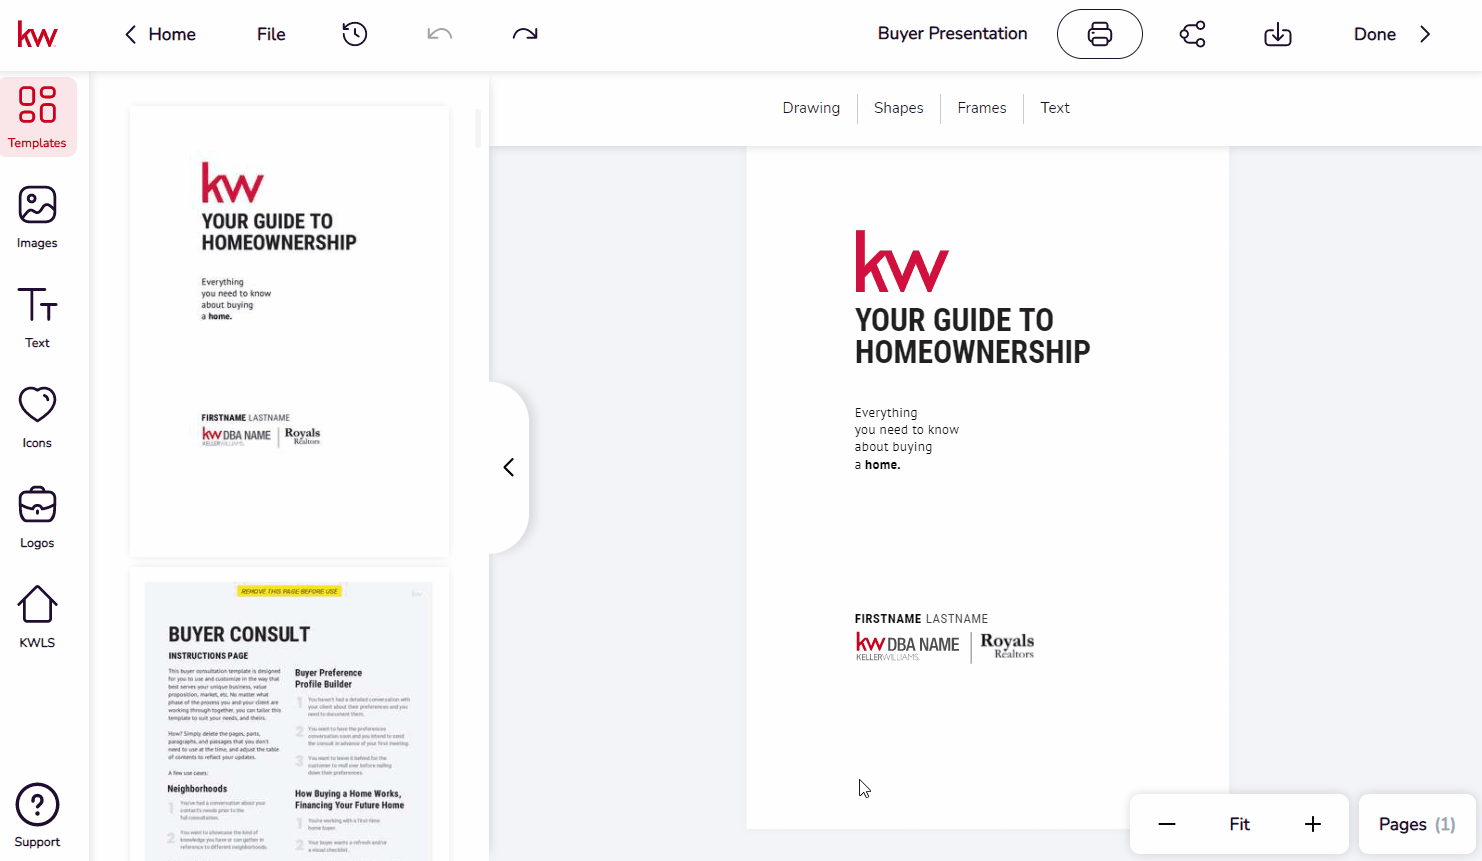Screen dimensions: 1482x861
Task: Undo the last action
Action: [440, 34]
